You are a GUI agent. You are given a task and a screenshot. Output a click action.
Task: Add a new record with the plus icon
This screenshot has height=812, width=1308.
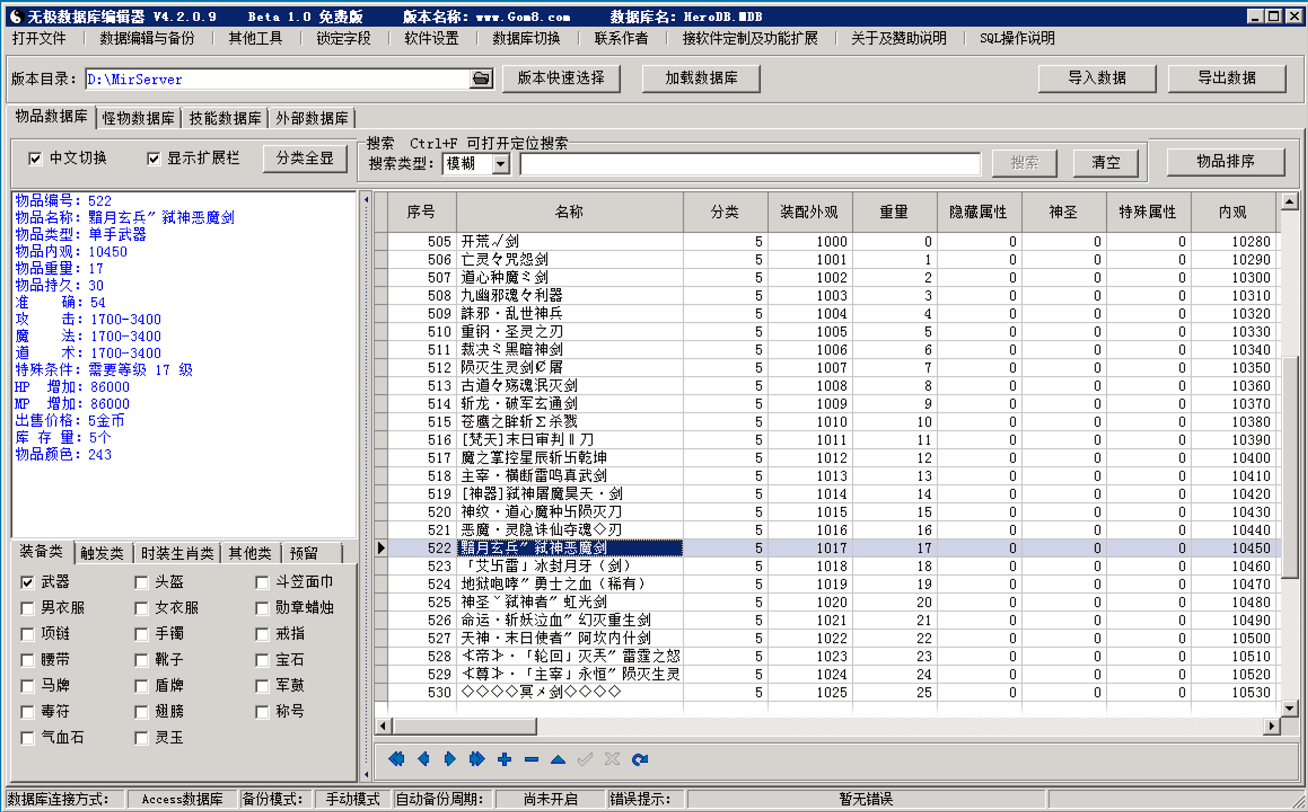(x=504, y=760)
